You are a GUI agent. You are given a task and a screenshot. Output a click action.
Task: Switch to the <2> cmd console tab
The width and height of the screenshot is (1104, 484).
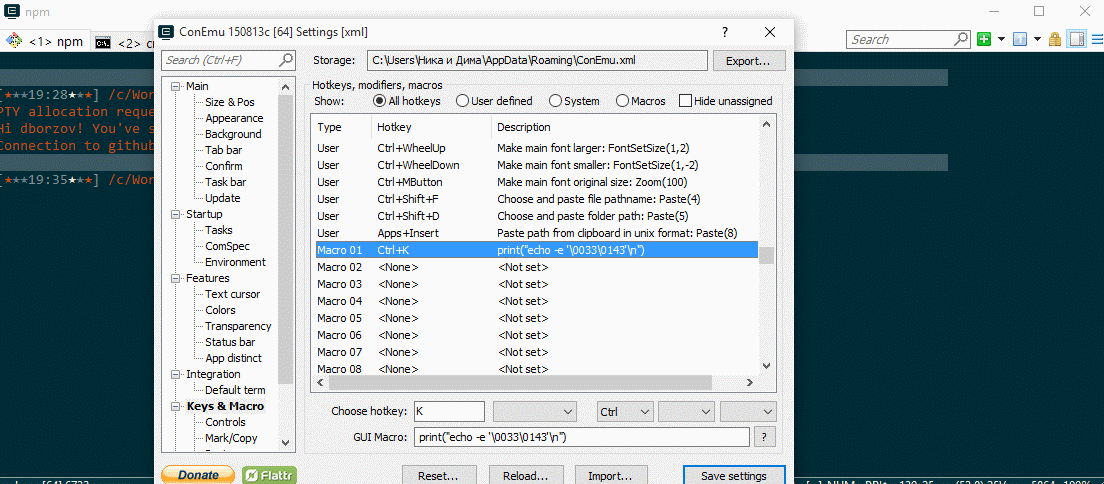click(x=123, y=42)
